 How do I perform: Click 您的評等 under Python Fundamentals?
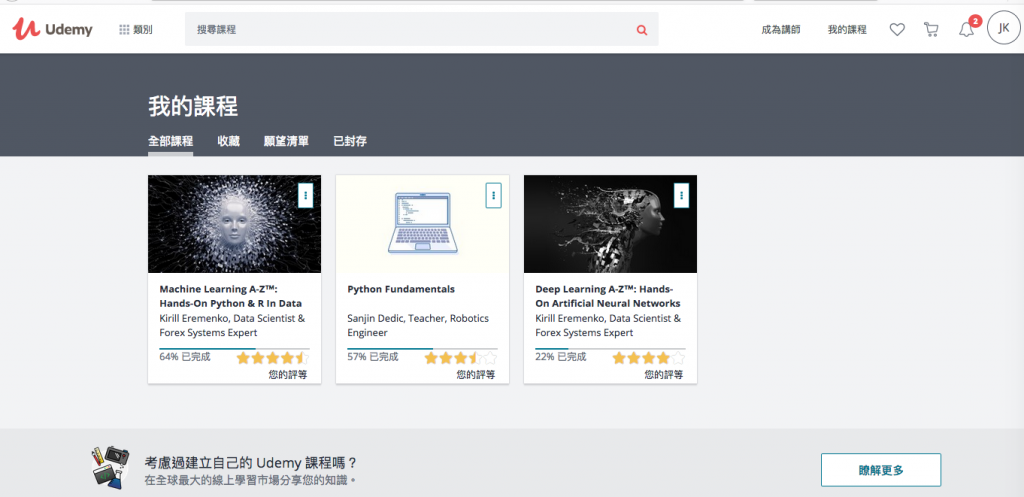(476, 375)
